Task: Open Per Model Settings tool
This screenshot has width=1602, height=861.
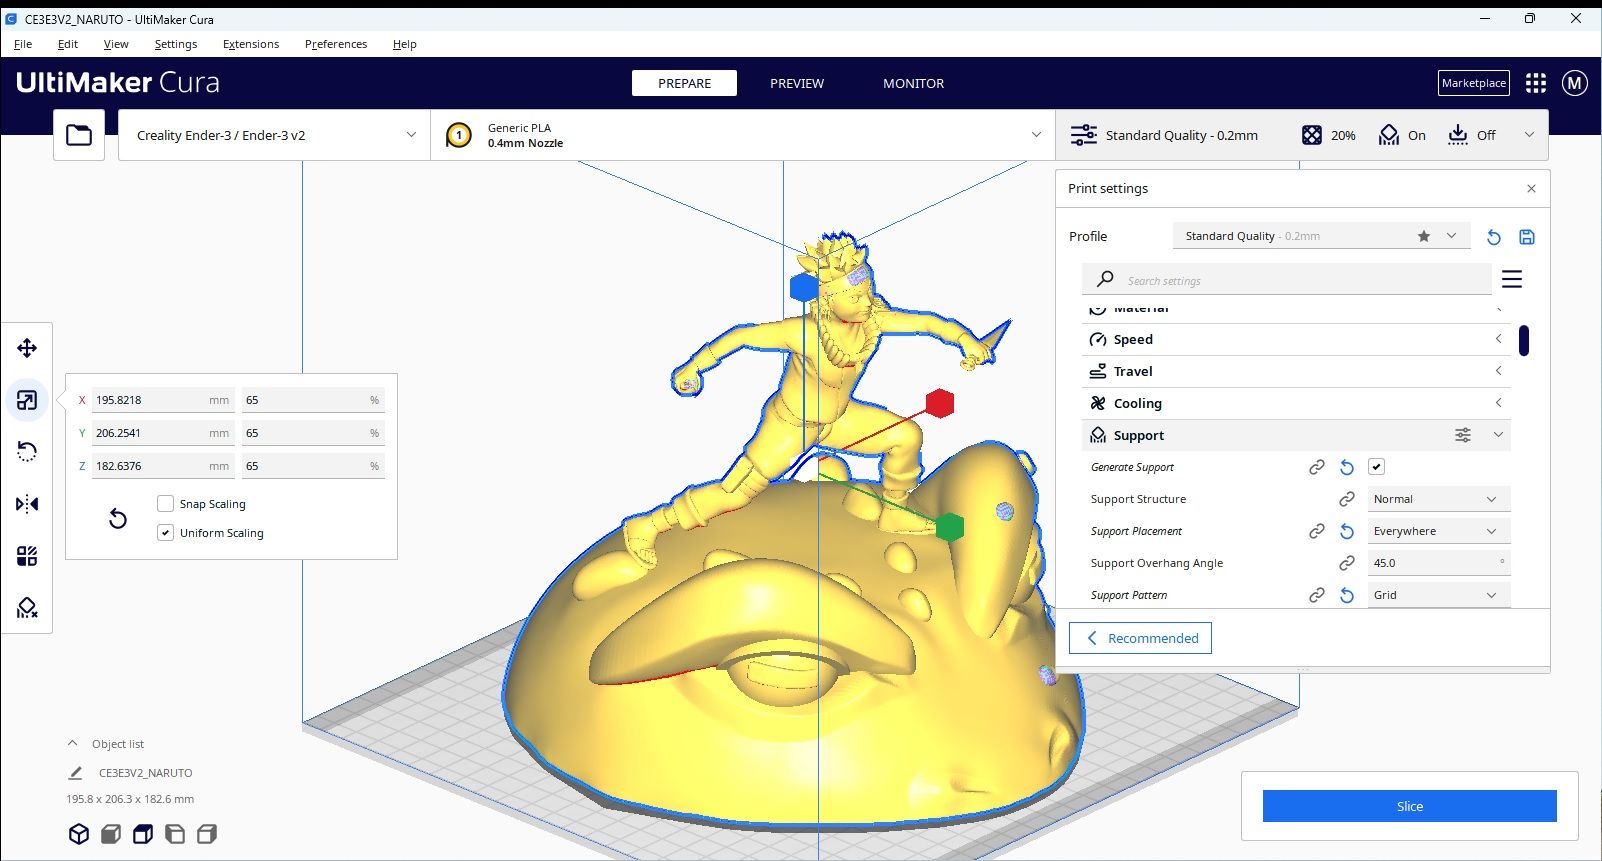Action: coord(27,556)
